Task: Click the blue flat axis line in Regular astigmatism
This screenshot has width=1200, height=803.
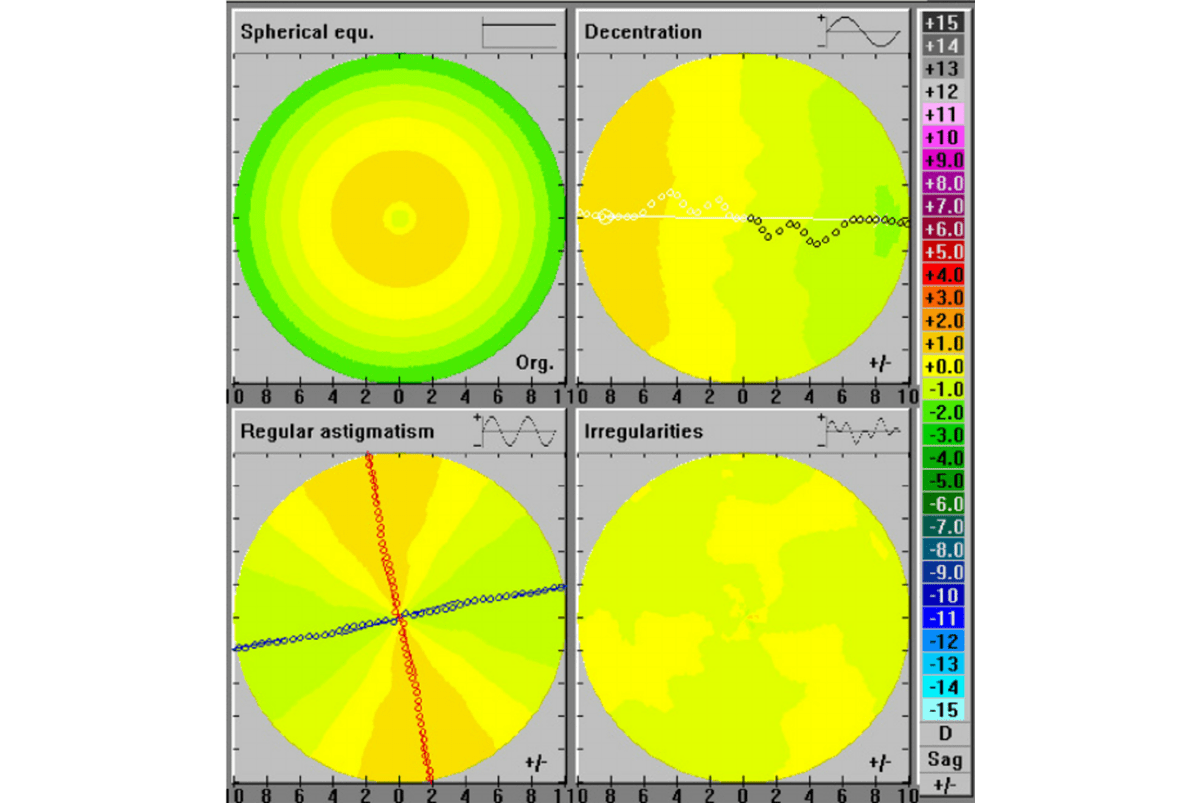Action: tap(400, 617)
